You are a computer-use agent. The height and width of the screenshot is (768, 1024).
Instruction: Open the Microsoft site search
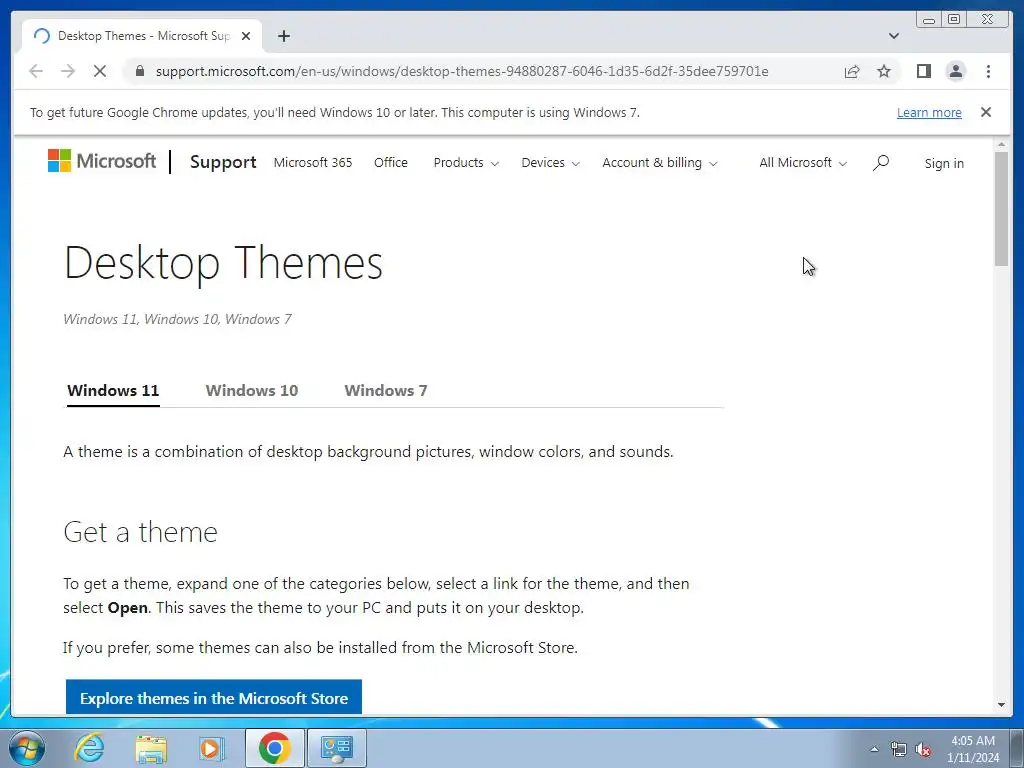(x=880, y=162)
